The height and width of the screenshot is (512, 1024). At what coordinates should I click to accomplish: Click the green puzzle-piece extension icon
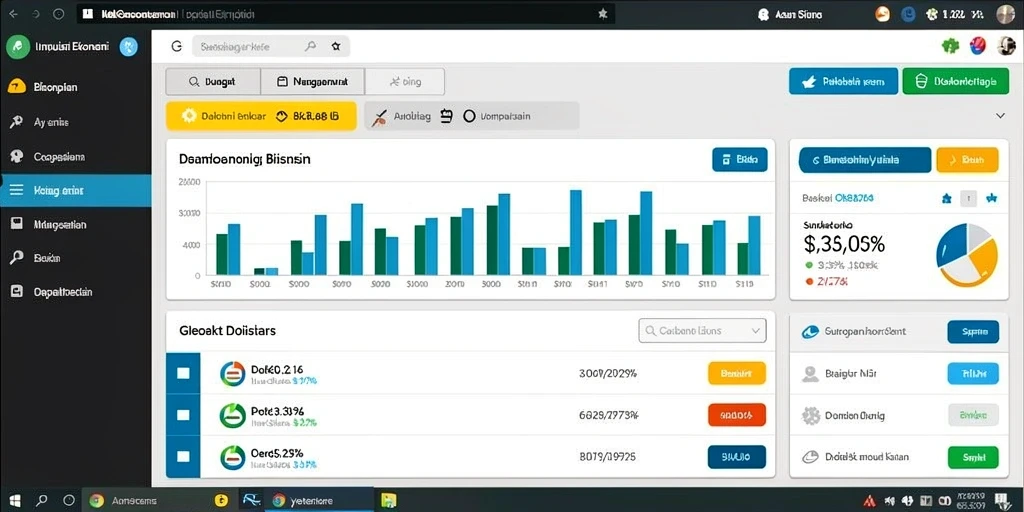pos(950,46)
